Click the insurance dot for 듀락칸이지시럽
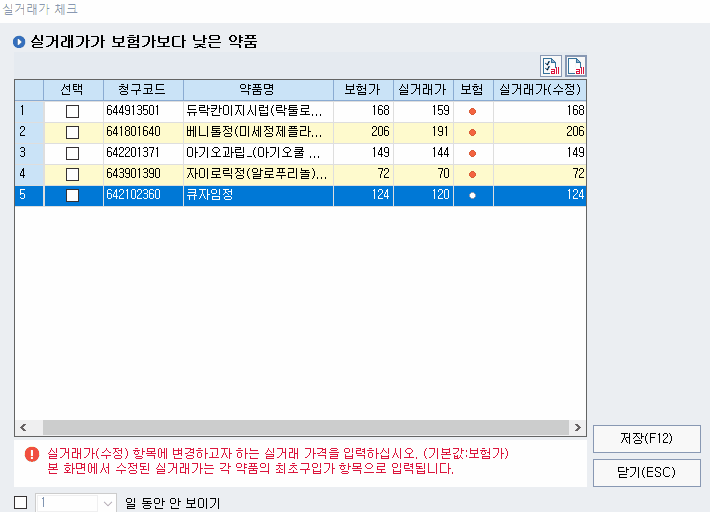710x512 pixels. click(473, 111)
